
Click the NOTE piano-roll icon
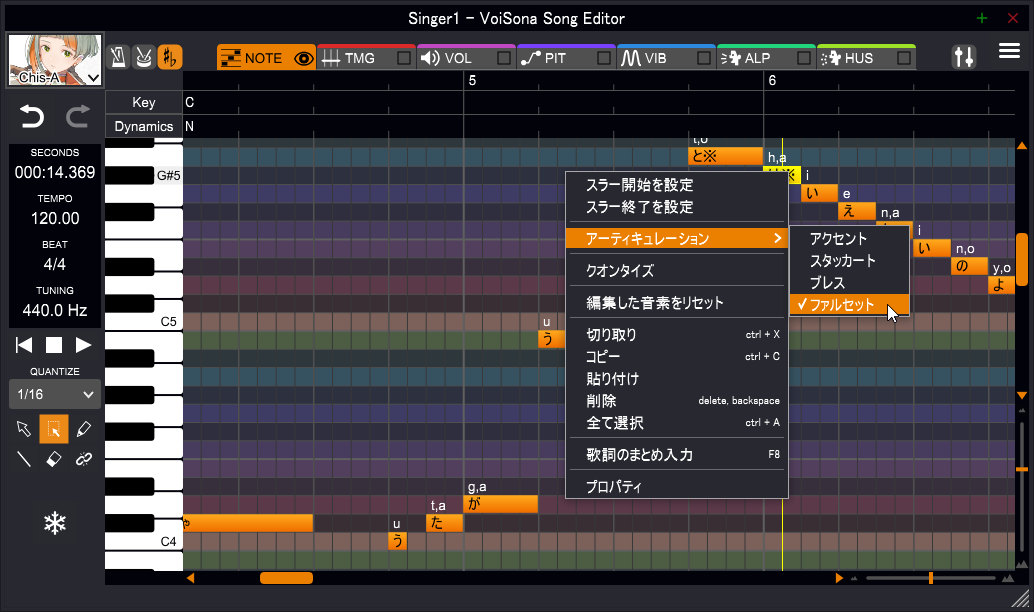pos(231,58)
